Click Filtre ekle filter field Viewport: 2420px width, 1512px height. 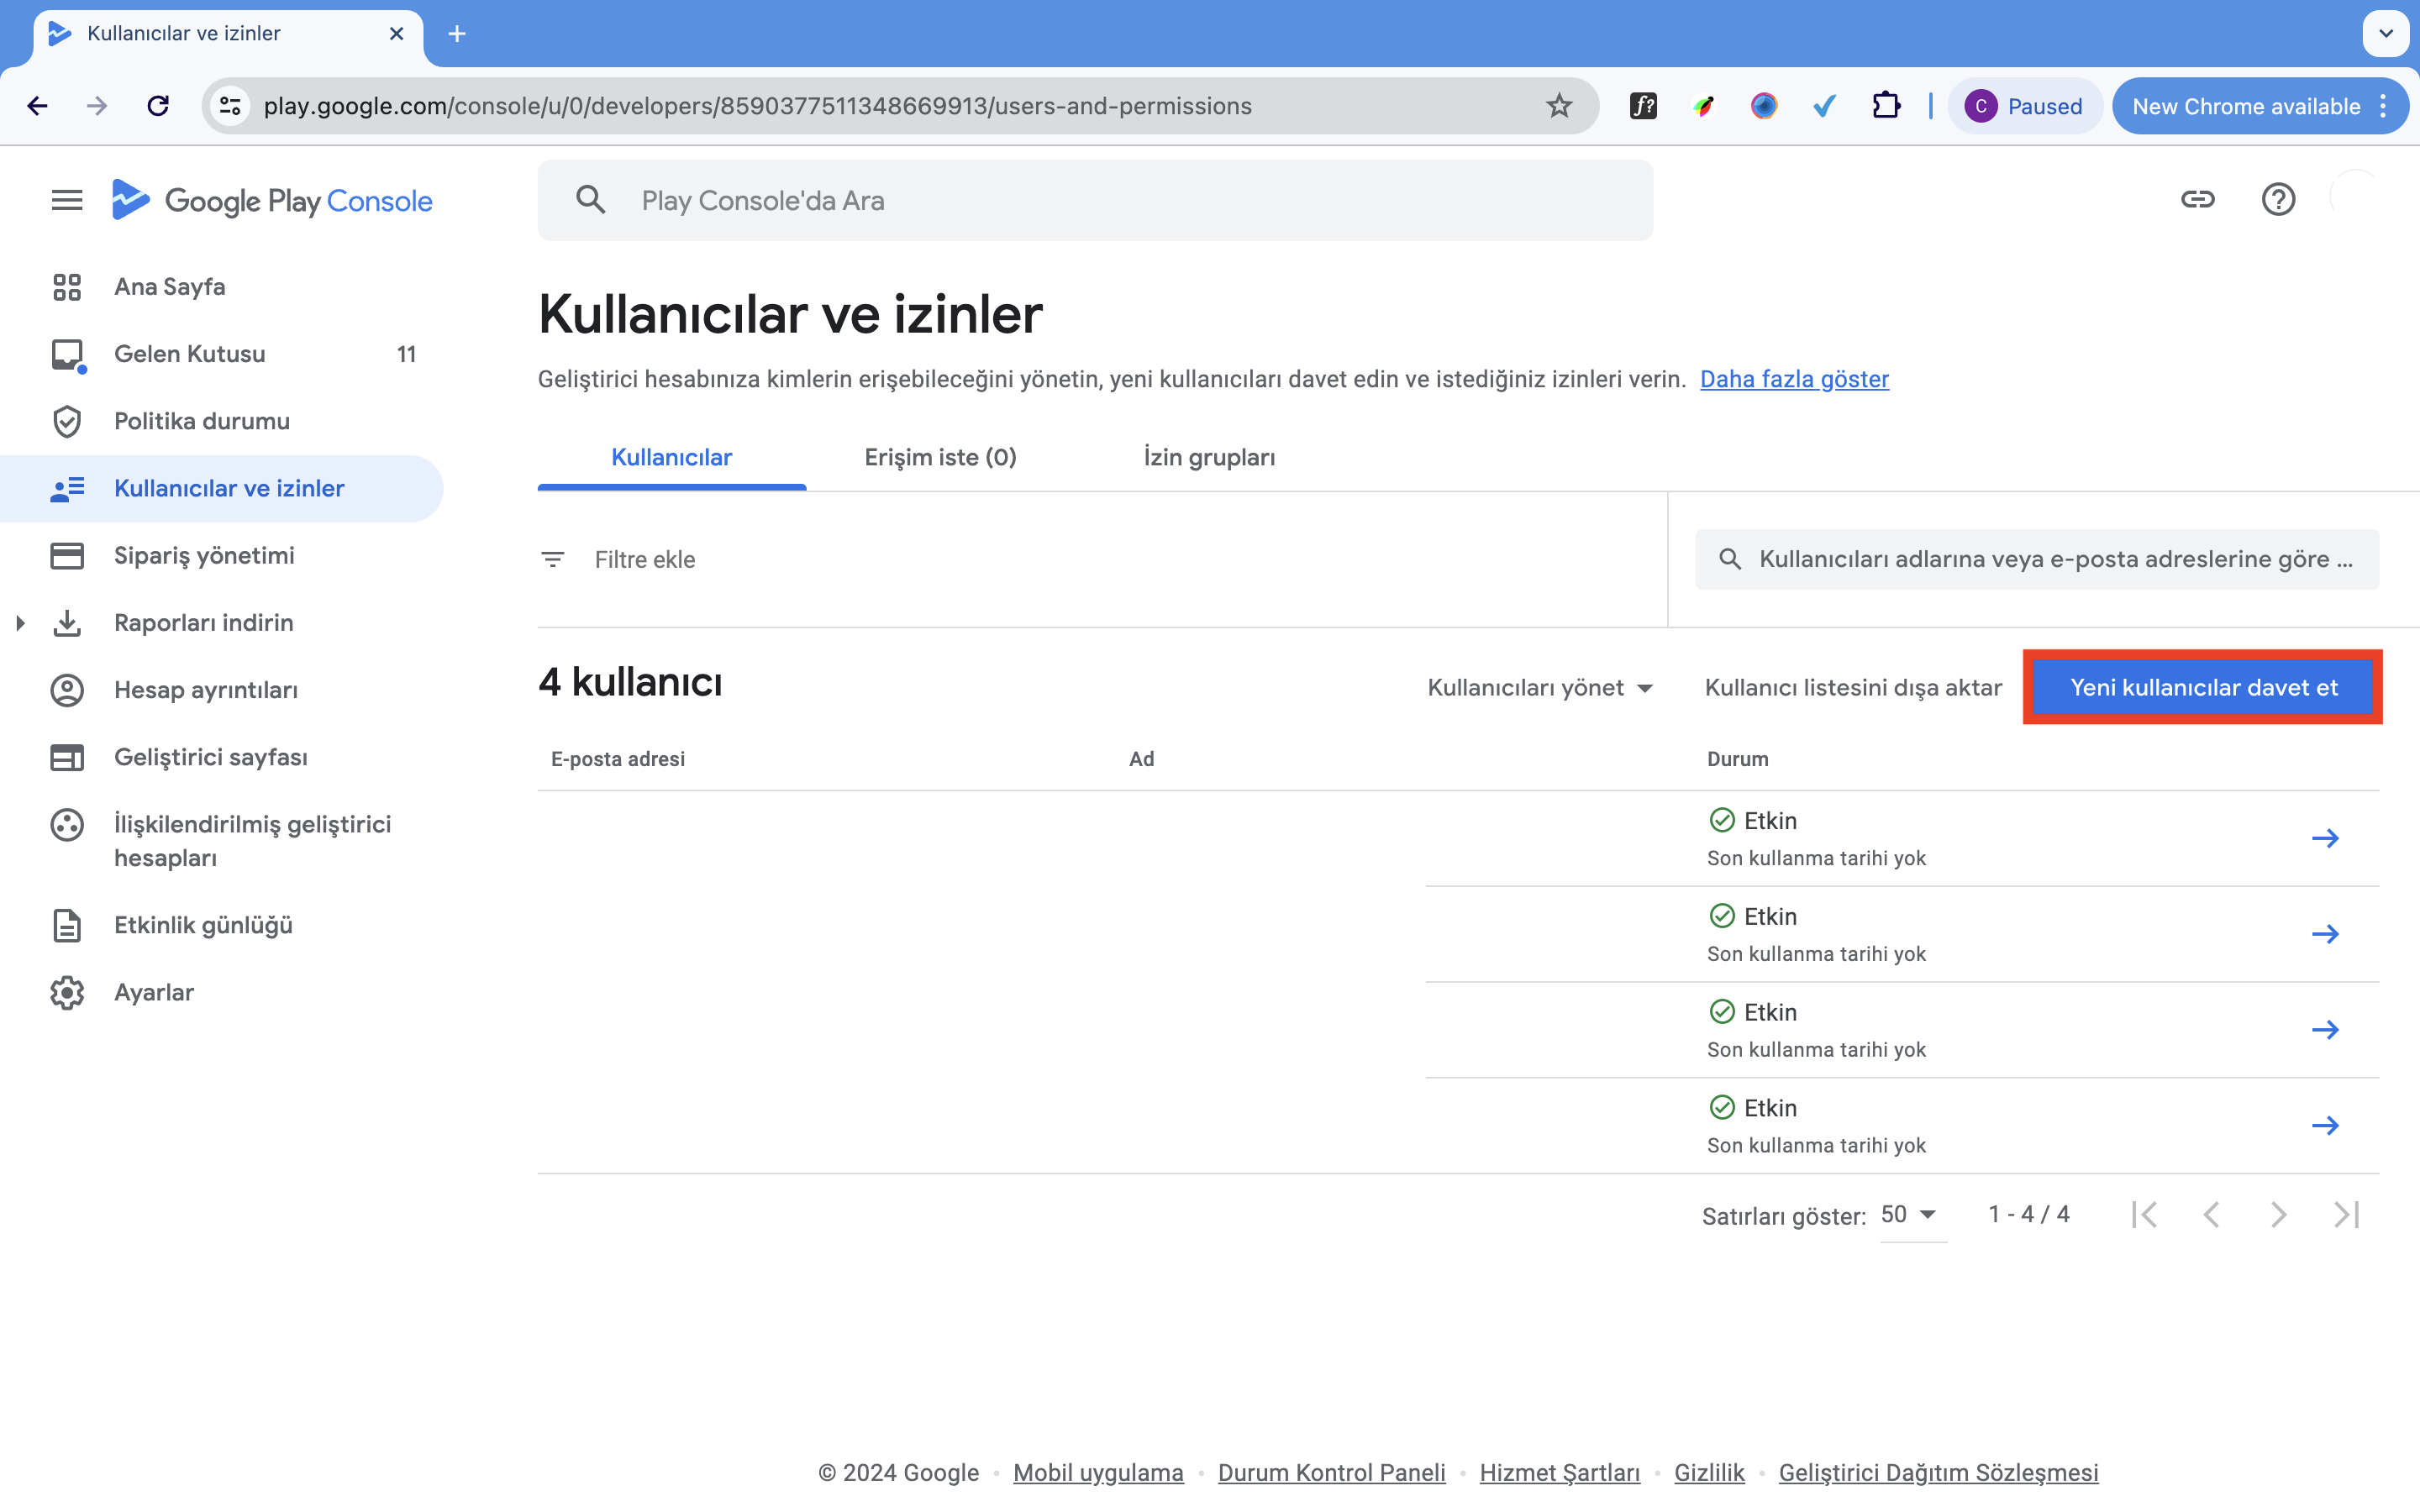click(1100, 559)
